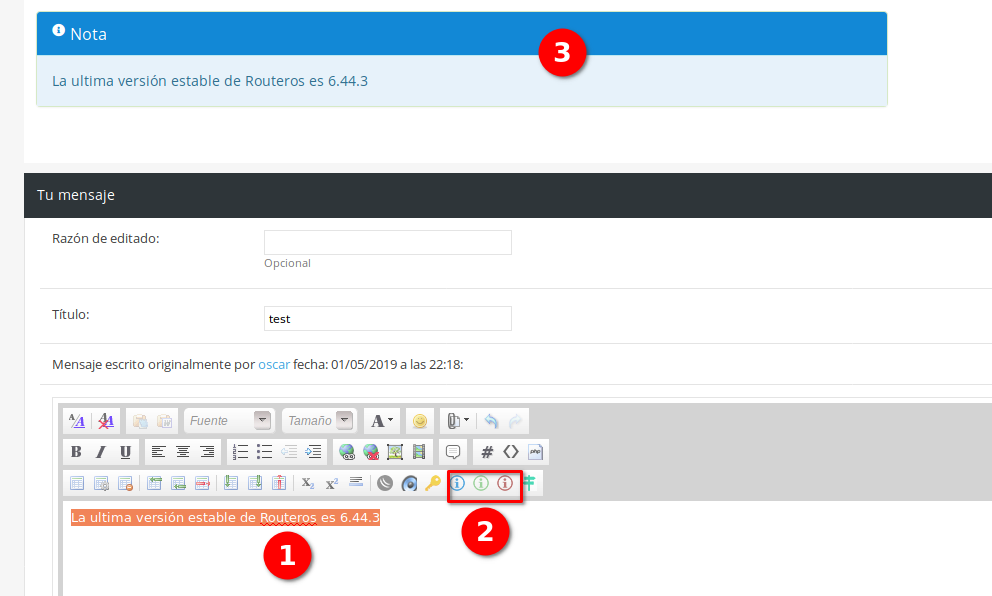Wrap selection in PHP tags
The image size is (992, 596).
pos(535,452)
